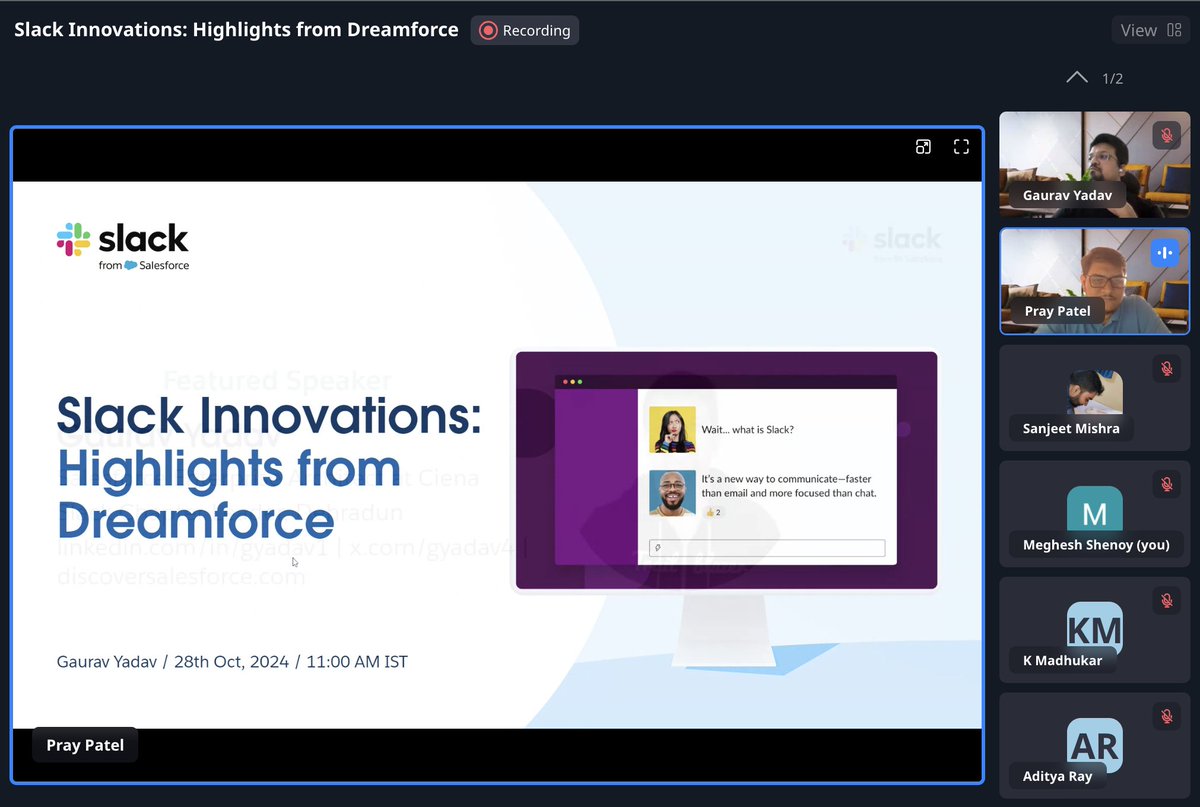
Task: Click the Gaurav Yadav name label
Action: click(1067, 196)
